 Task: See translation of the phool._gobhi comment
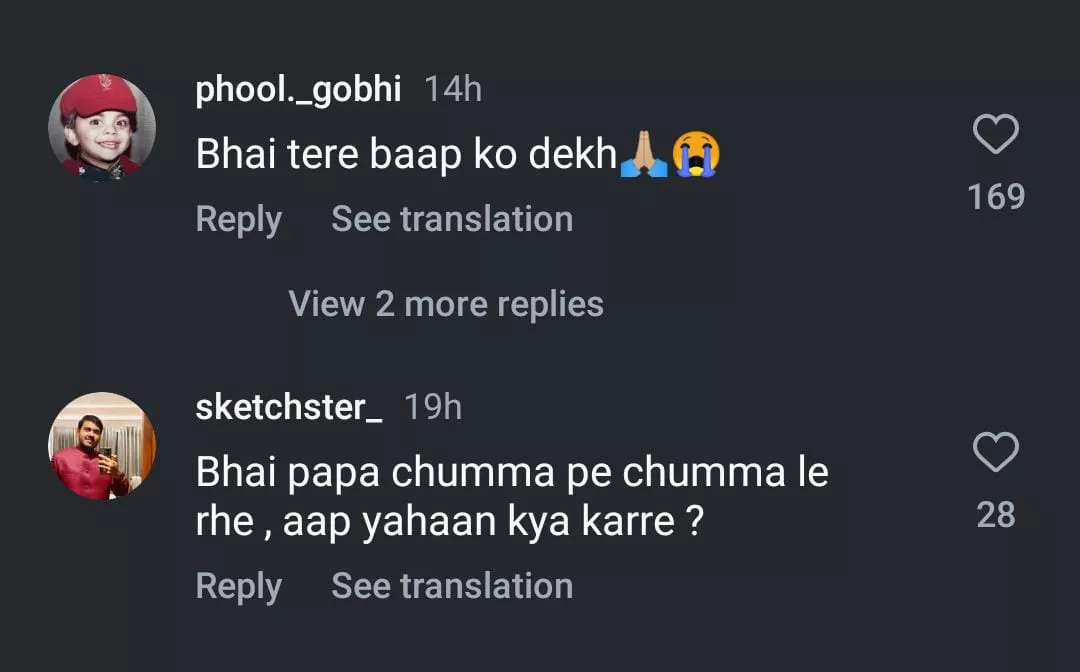[452, 219]
